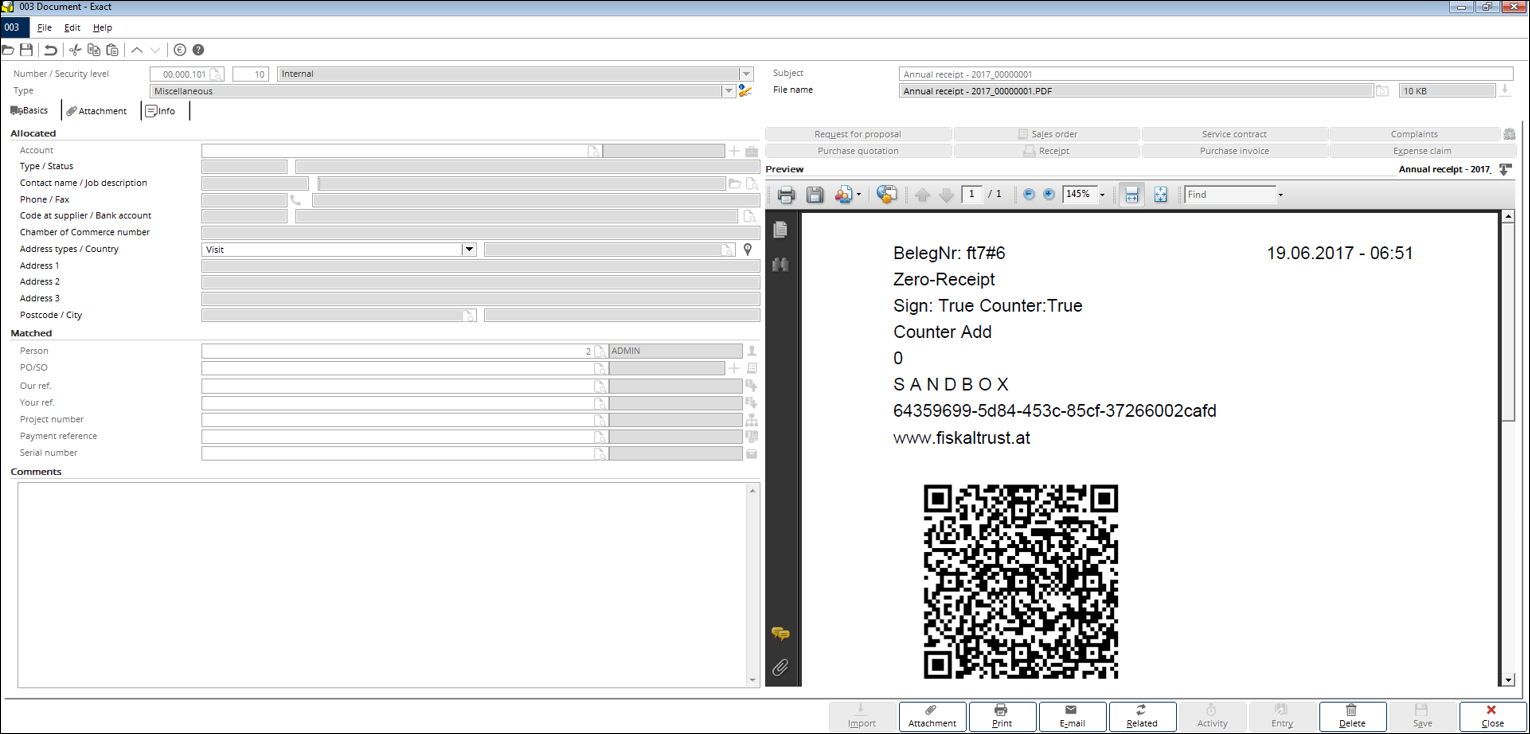This screenshot has width=1530, height=734.
Task: Expand the Internal security level dropdown
Action: 746,74
